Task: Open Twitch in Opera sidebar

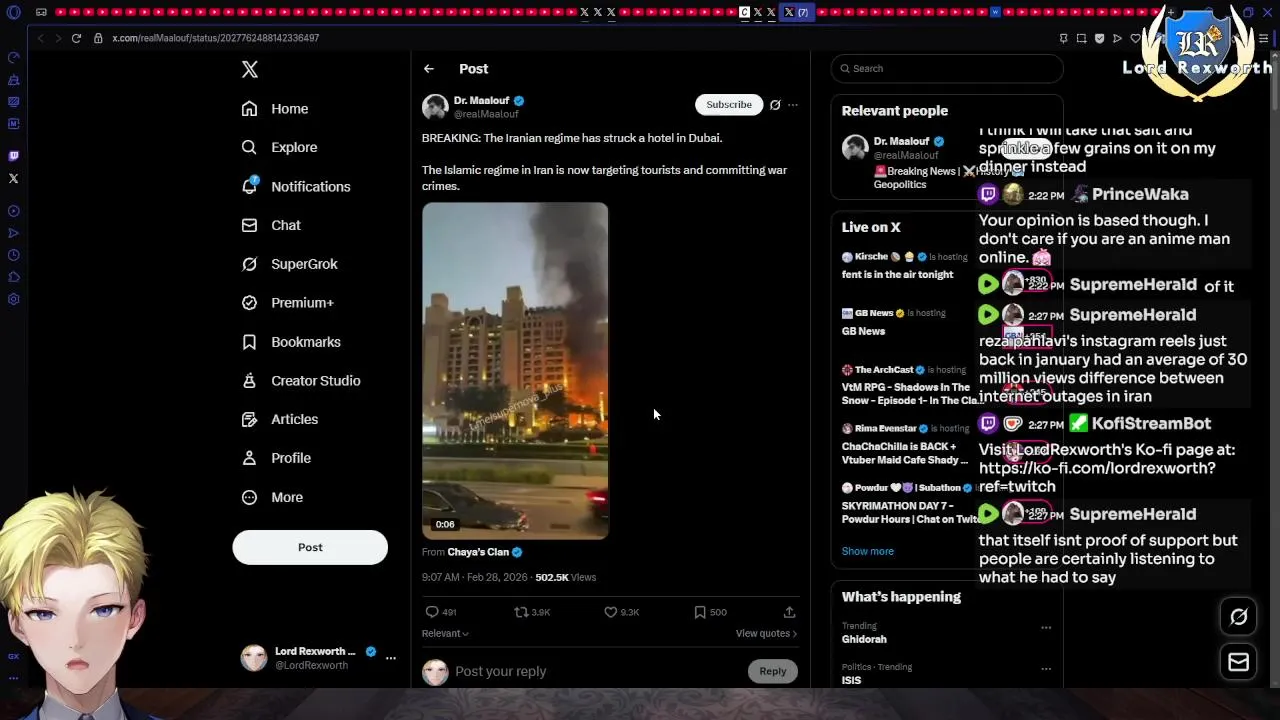Action: point(13,156)
